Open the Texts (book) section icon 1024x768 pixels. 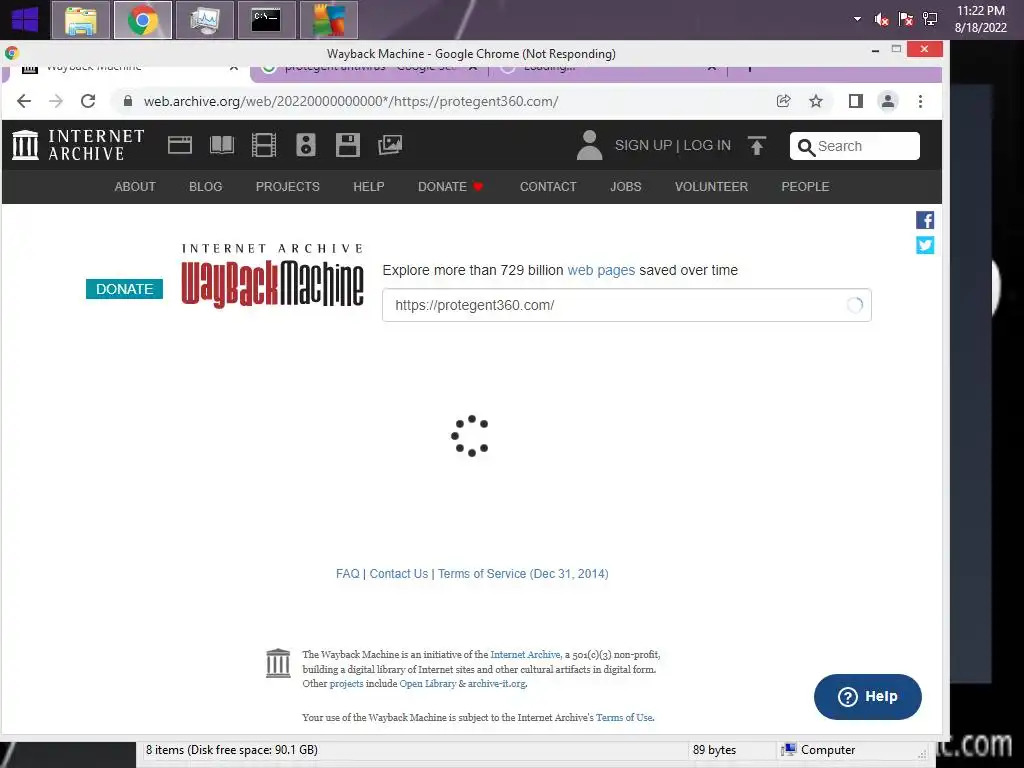click(x=221, y=145)
